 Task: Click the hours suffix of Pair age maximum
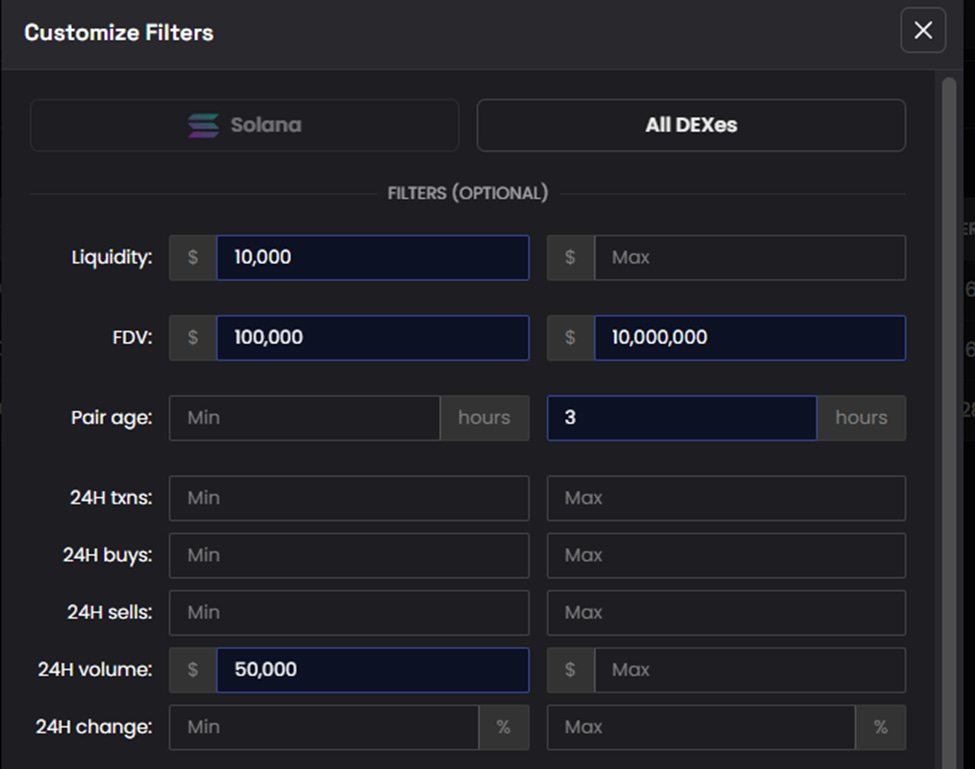pos(861,418)
